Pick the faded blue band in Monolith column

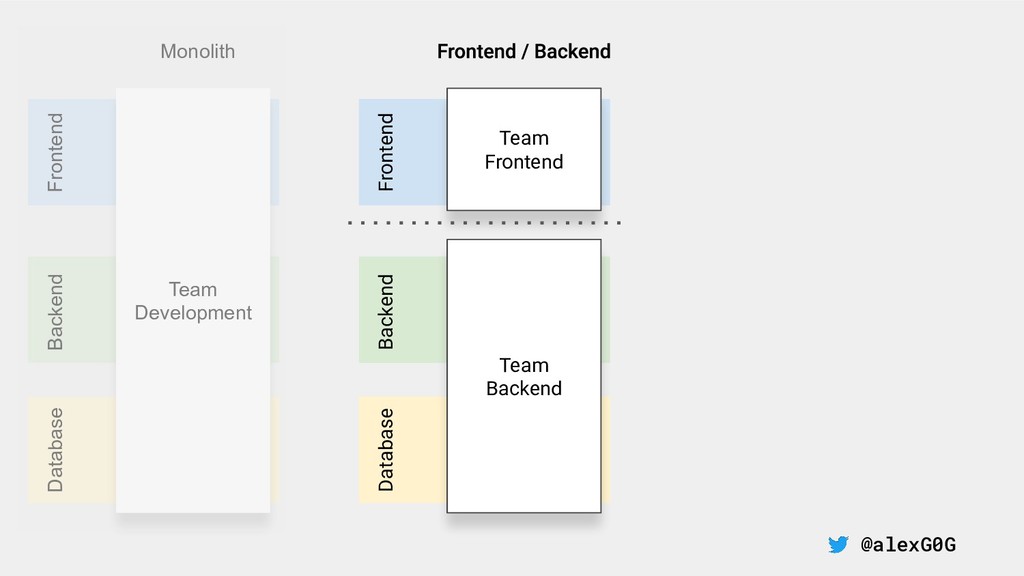[88, 152]
